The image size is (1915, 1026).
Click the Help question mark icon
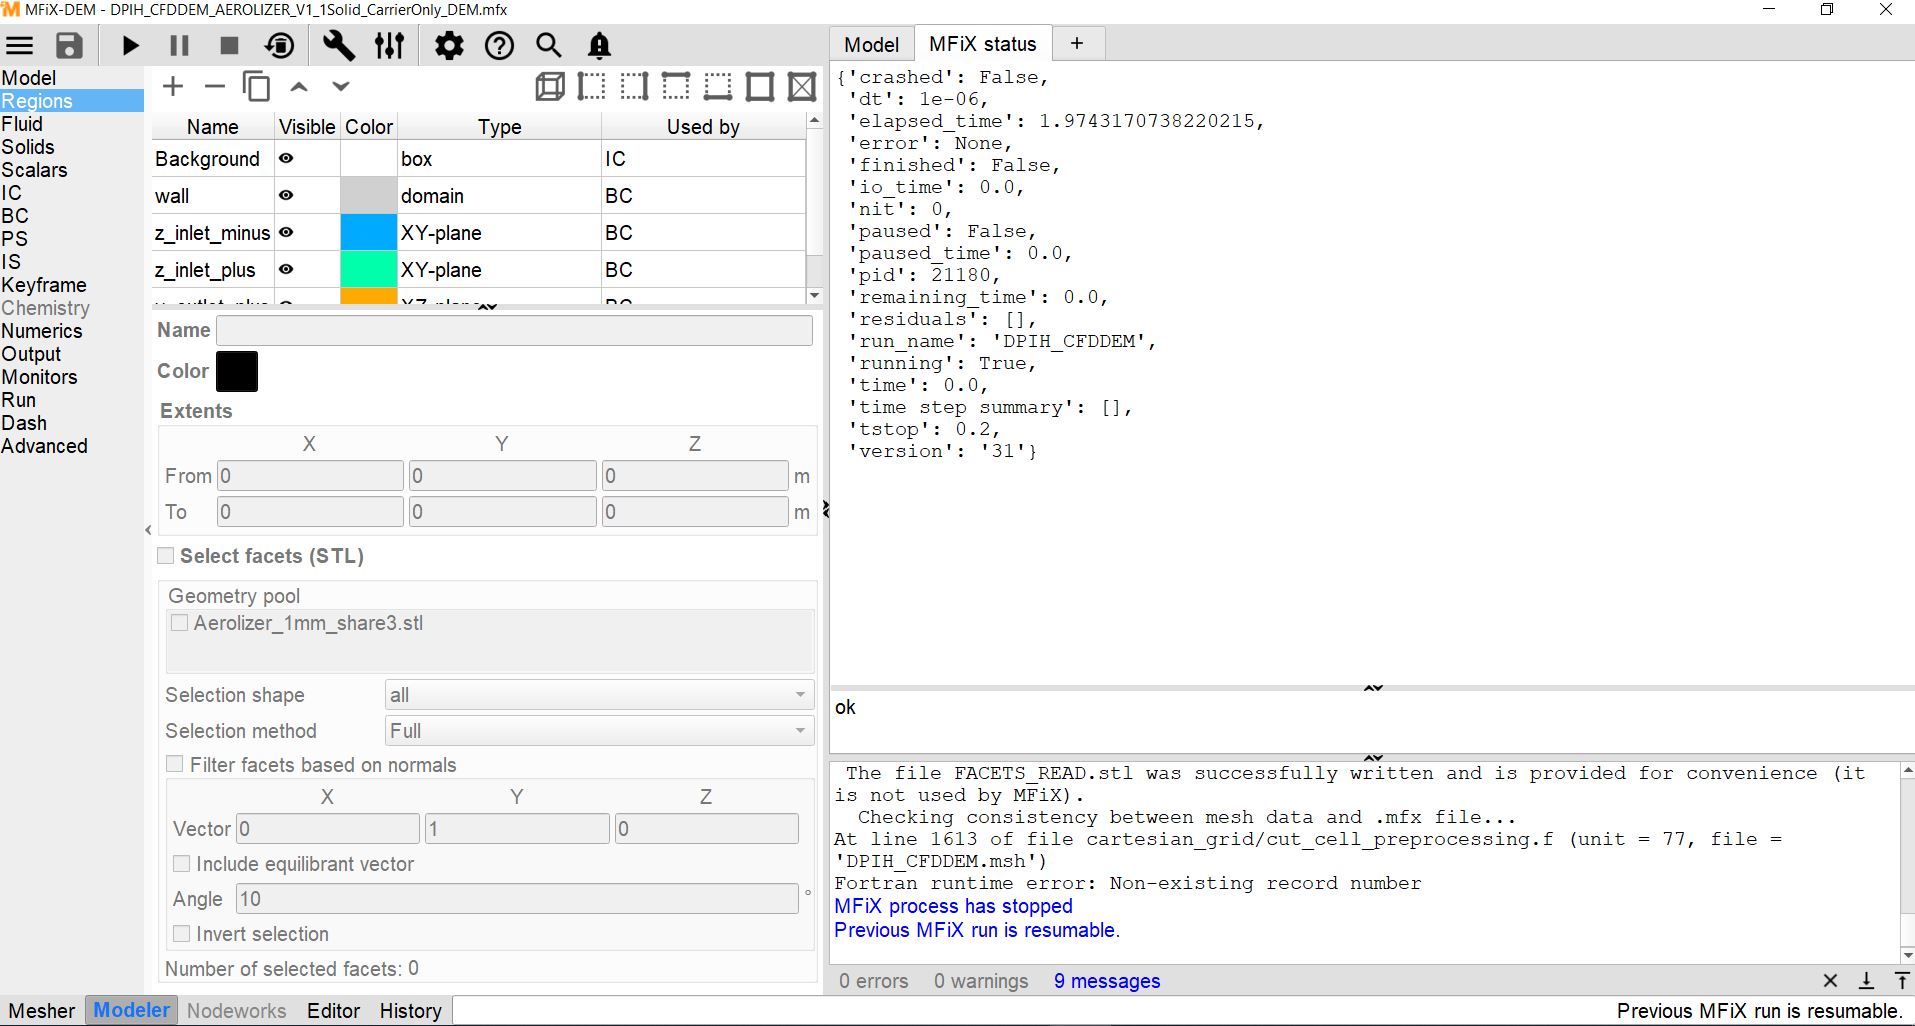[x=499, y=46]
